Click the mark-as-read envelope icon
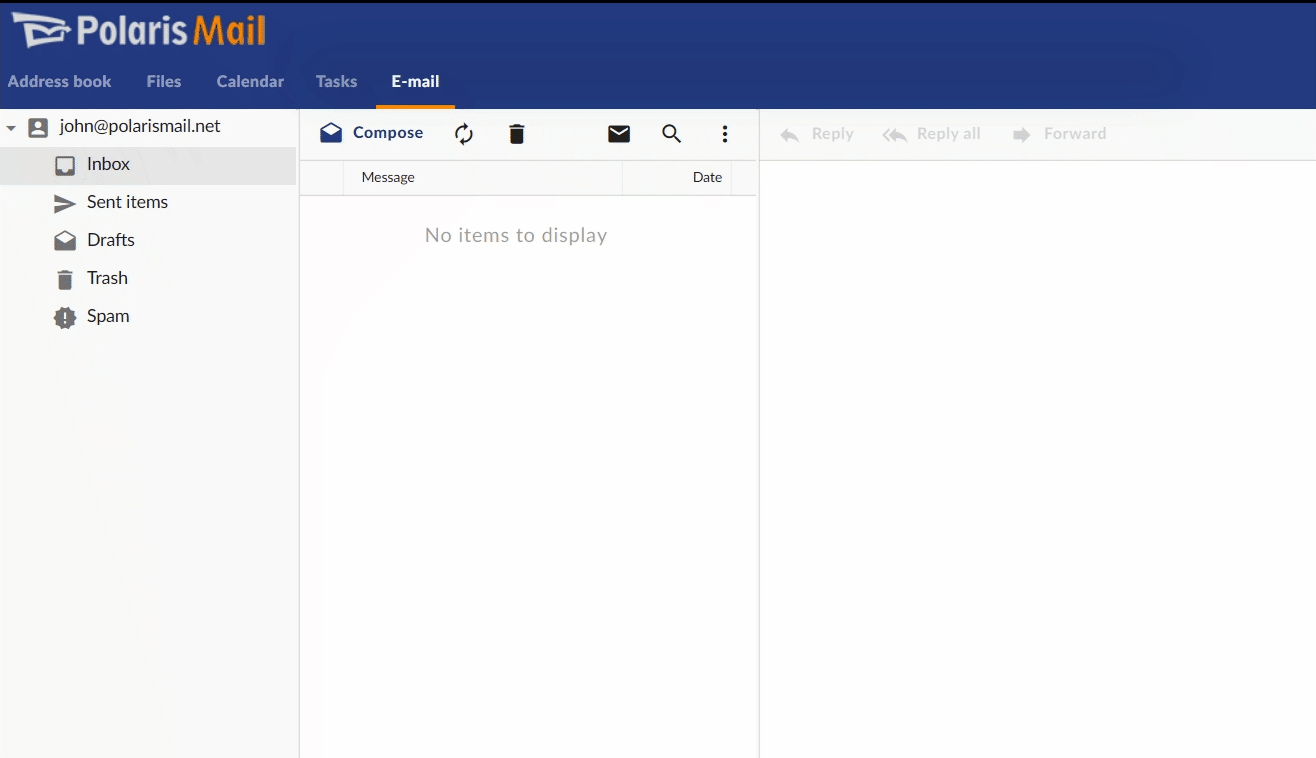The height and width of the screenshot is (758, 1316). pos(619,134)
